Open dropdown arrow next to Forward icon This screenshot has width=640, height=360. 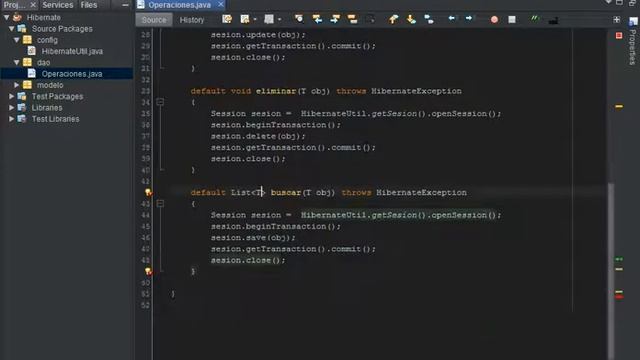pyautogui.click(x=279, y=19)
